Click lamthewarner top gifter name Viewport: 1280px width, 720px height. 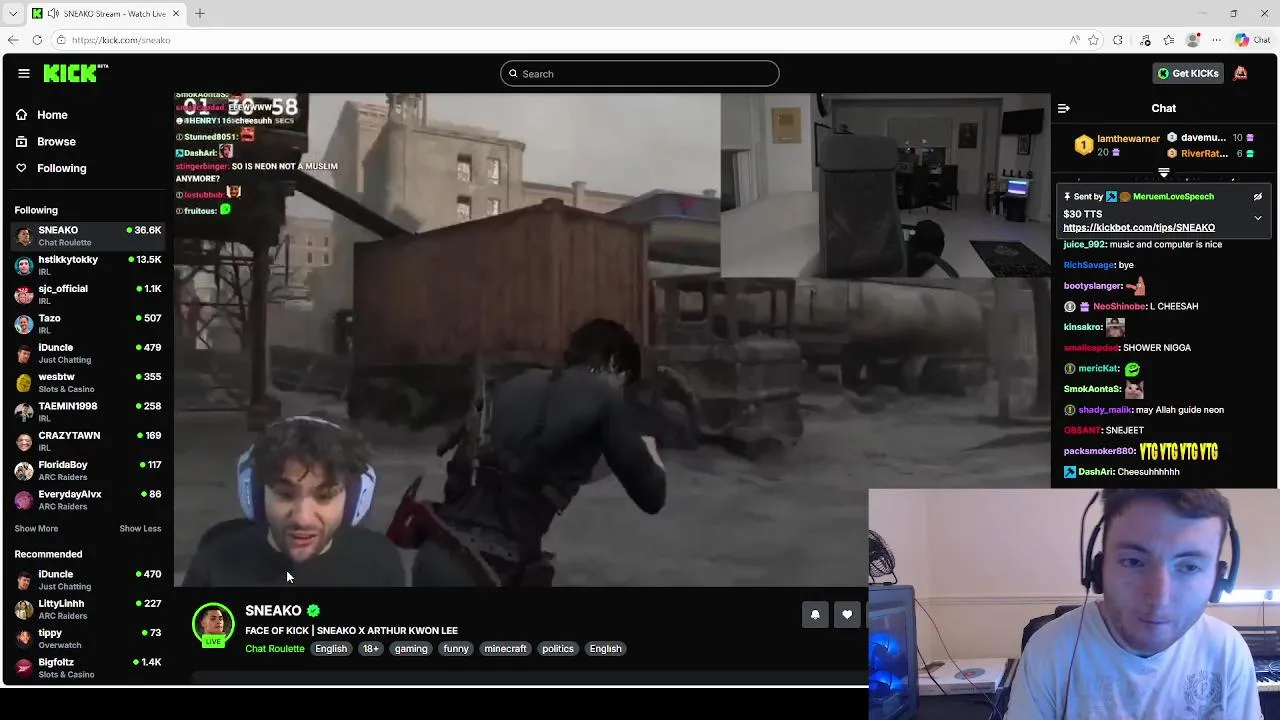1128,139
